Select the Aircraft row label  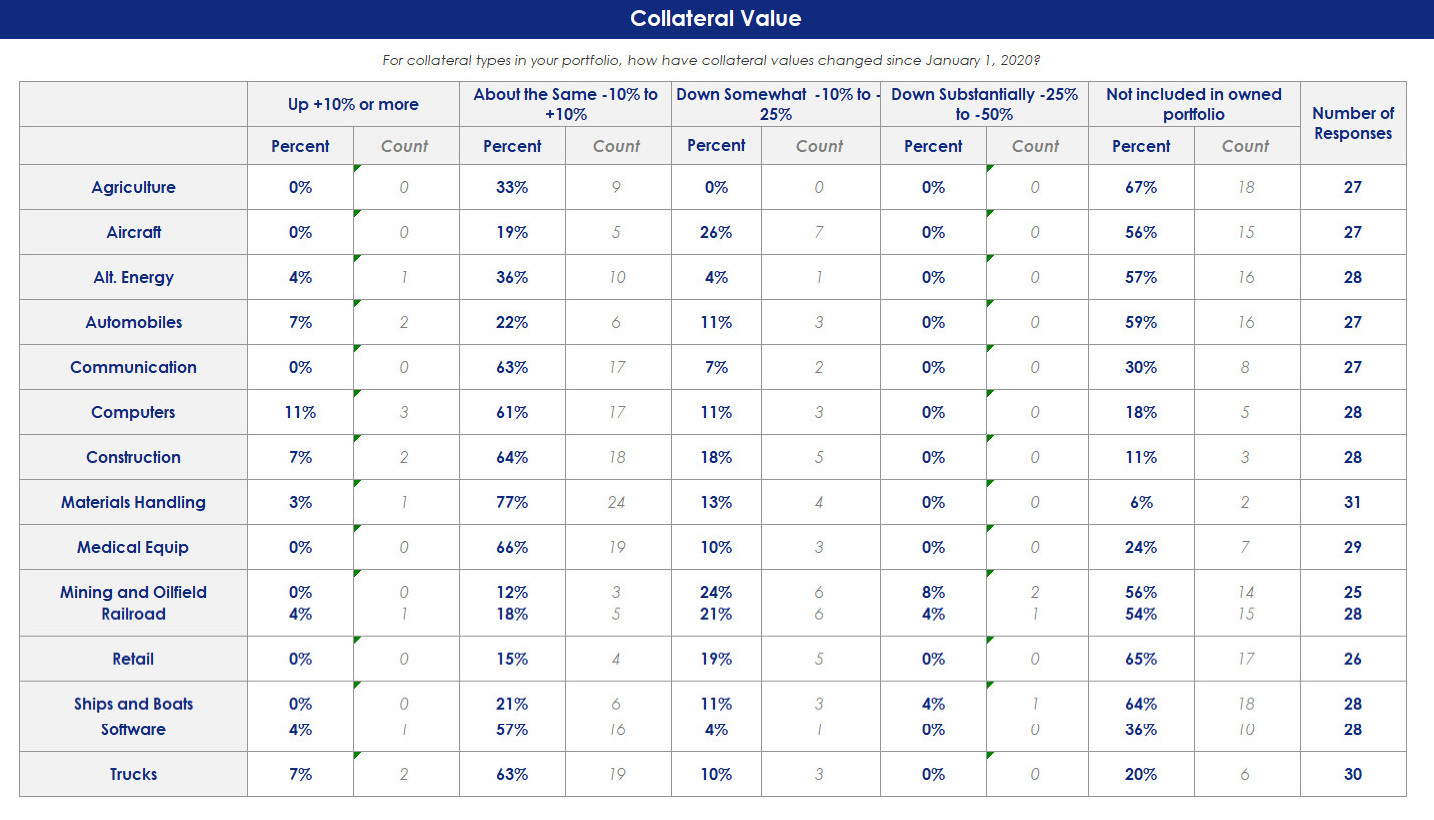click(x=133, y=232)
